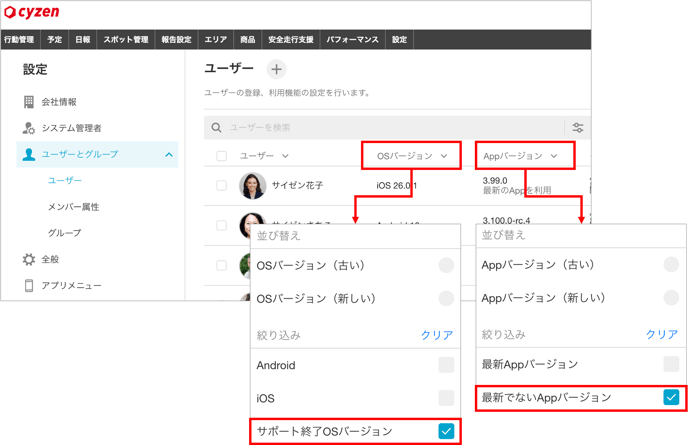Open the Appバージョン column dropdown
The image size is (688, 445).
click(x=526, y=156)
